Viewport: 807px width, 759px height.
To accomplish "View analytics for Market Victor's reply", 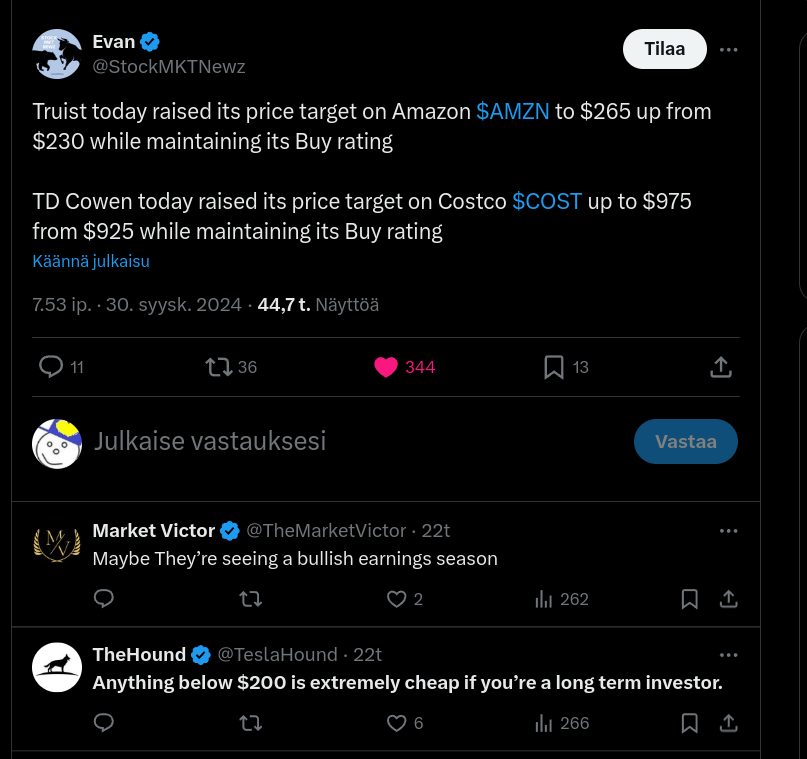I will tap(544, 599).
